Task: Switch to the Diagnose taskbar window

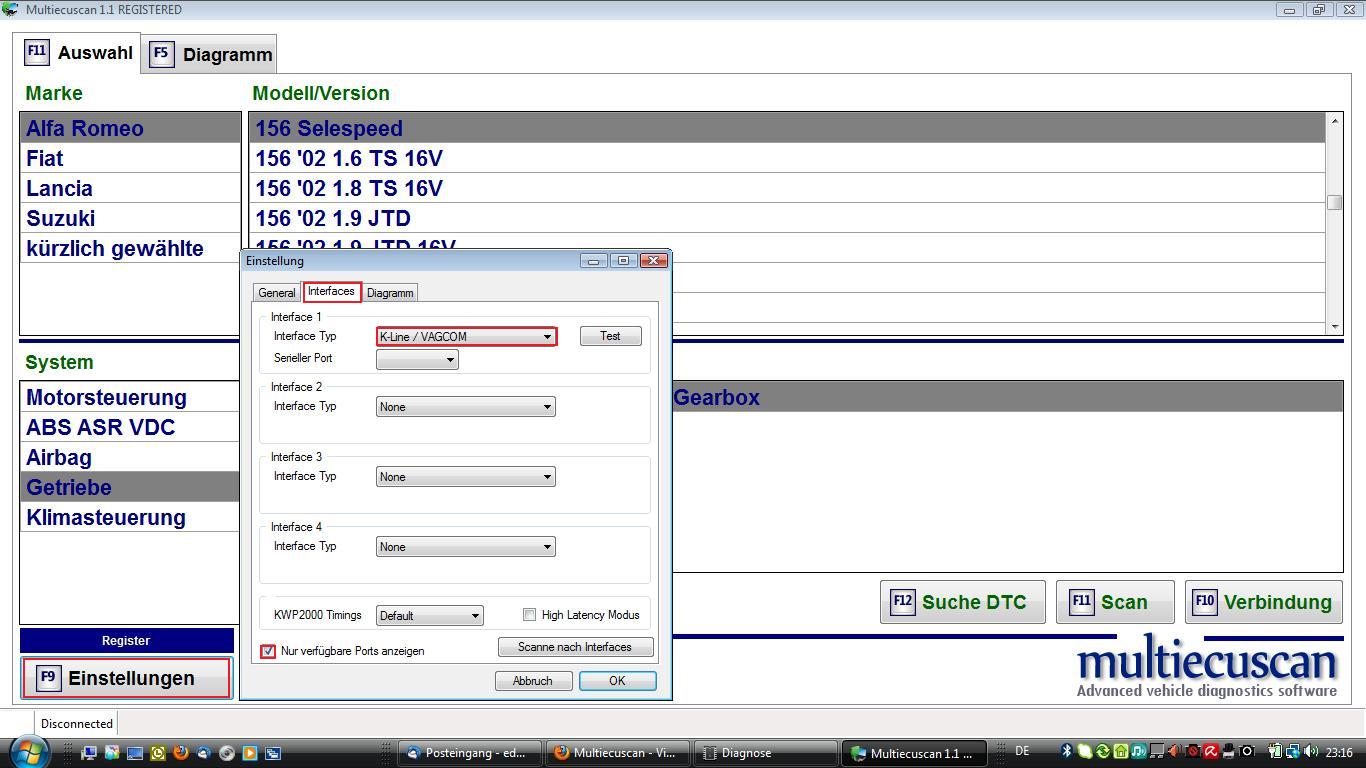Action: pyautogui.click(x=766, y=753)
